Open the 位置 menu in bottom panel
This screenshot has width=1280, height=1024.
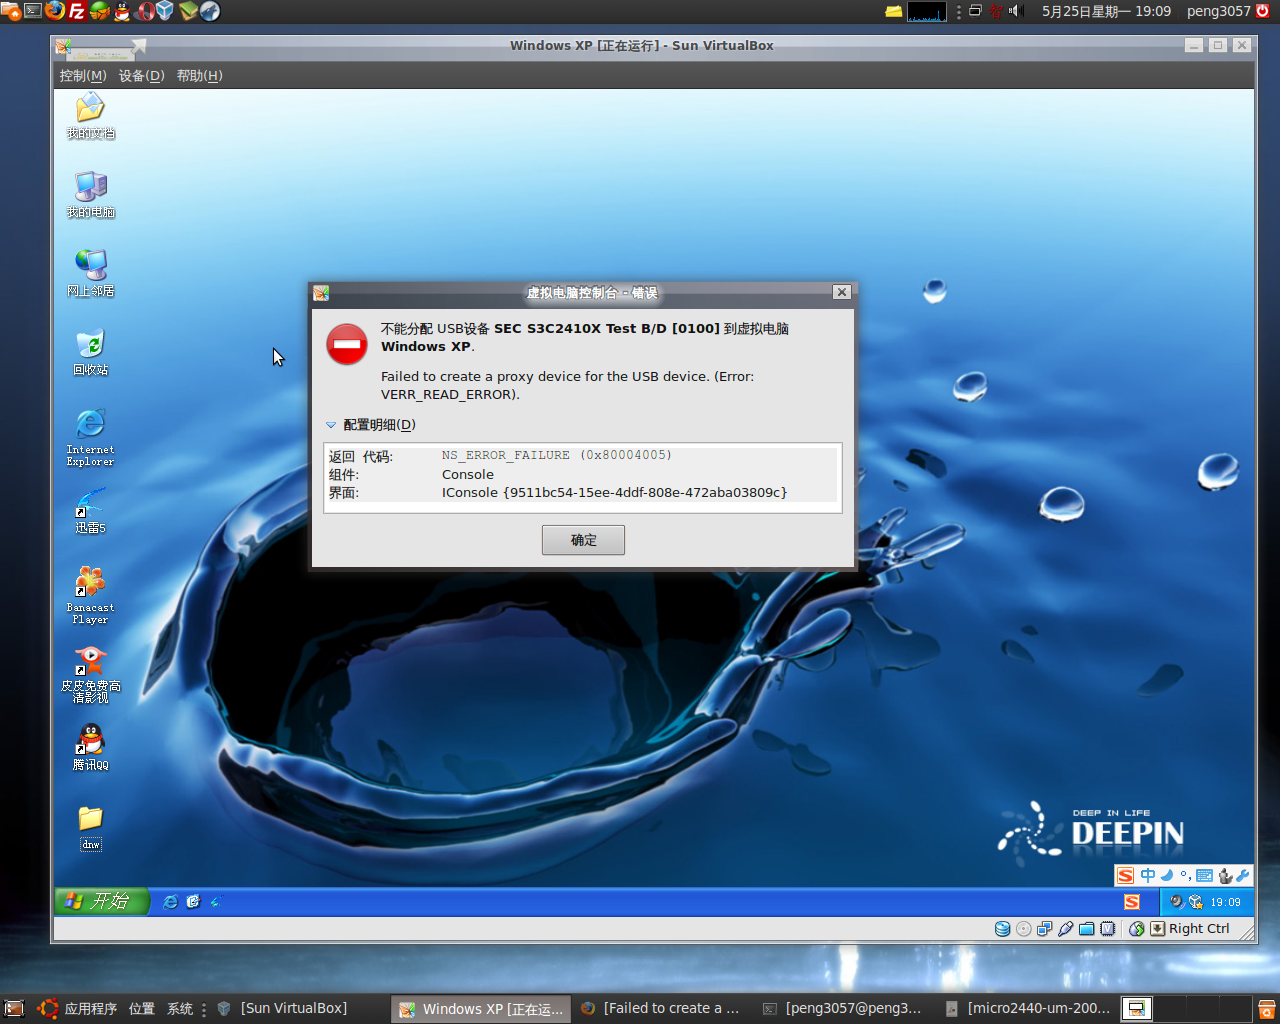click(x=142, y=1009)
